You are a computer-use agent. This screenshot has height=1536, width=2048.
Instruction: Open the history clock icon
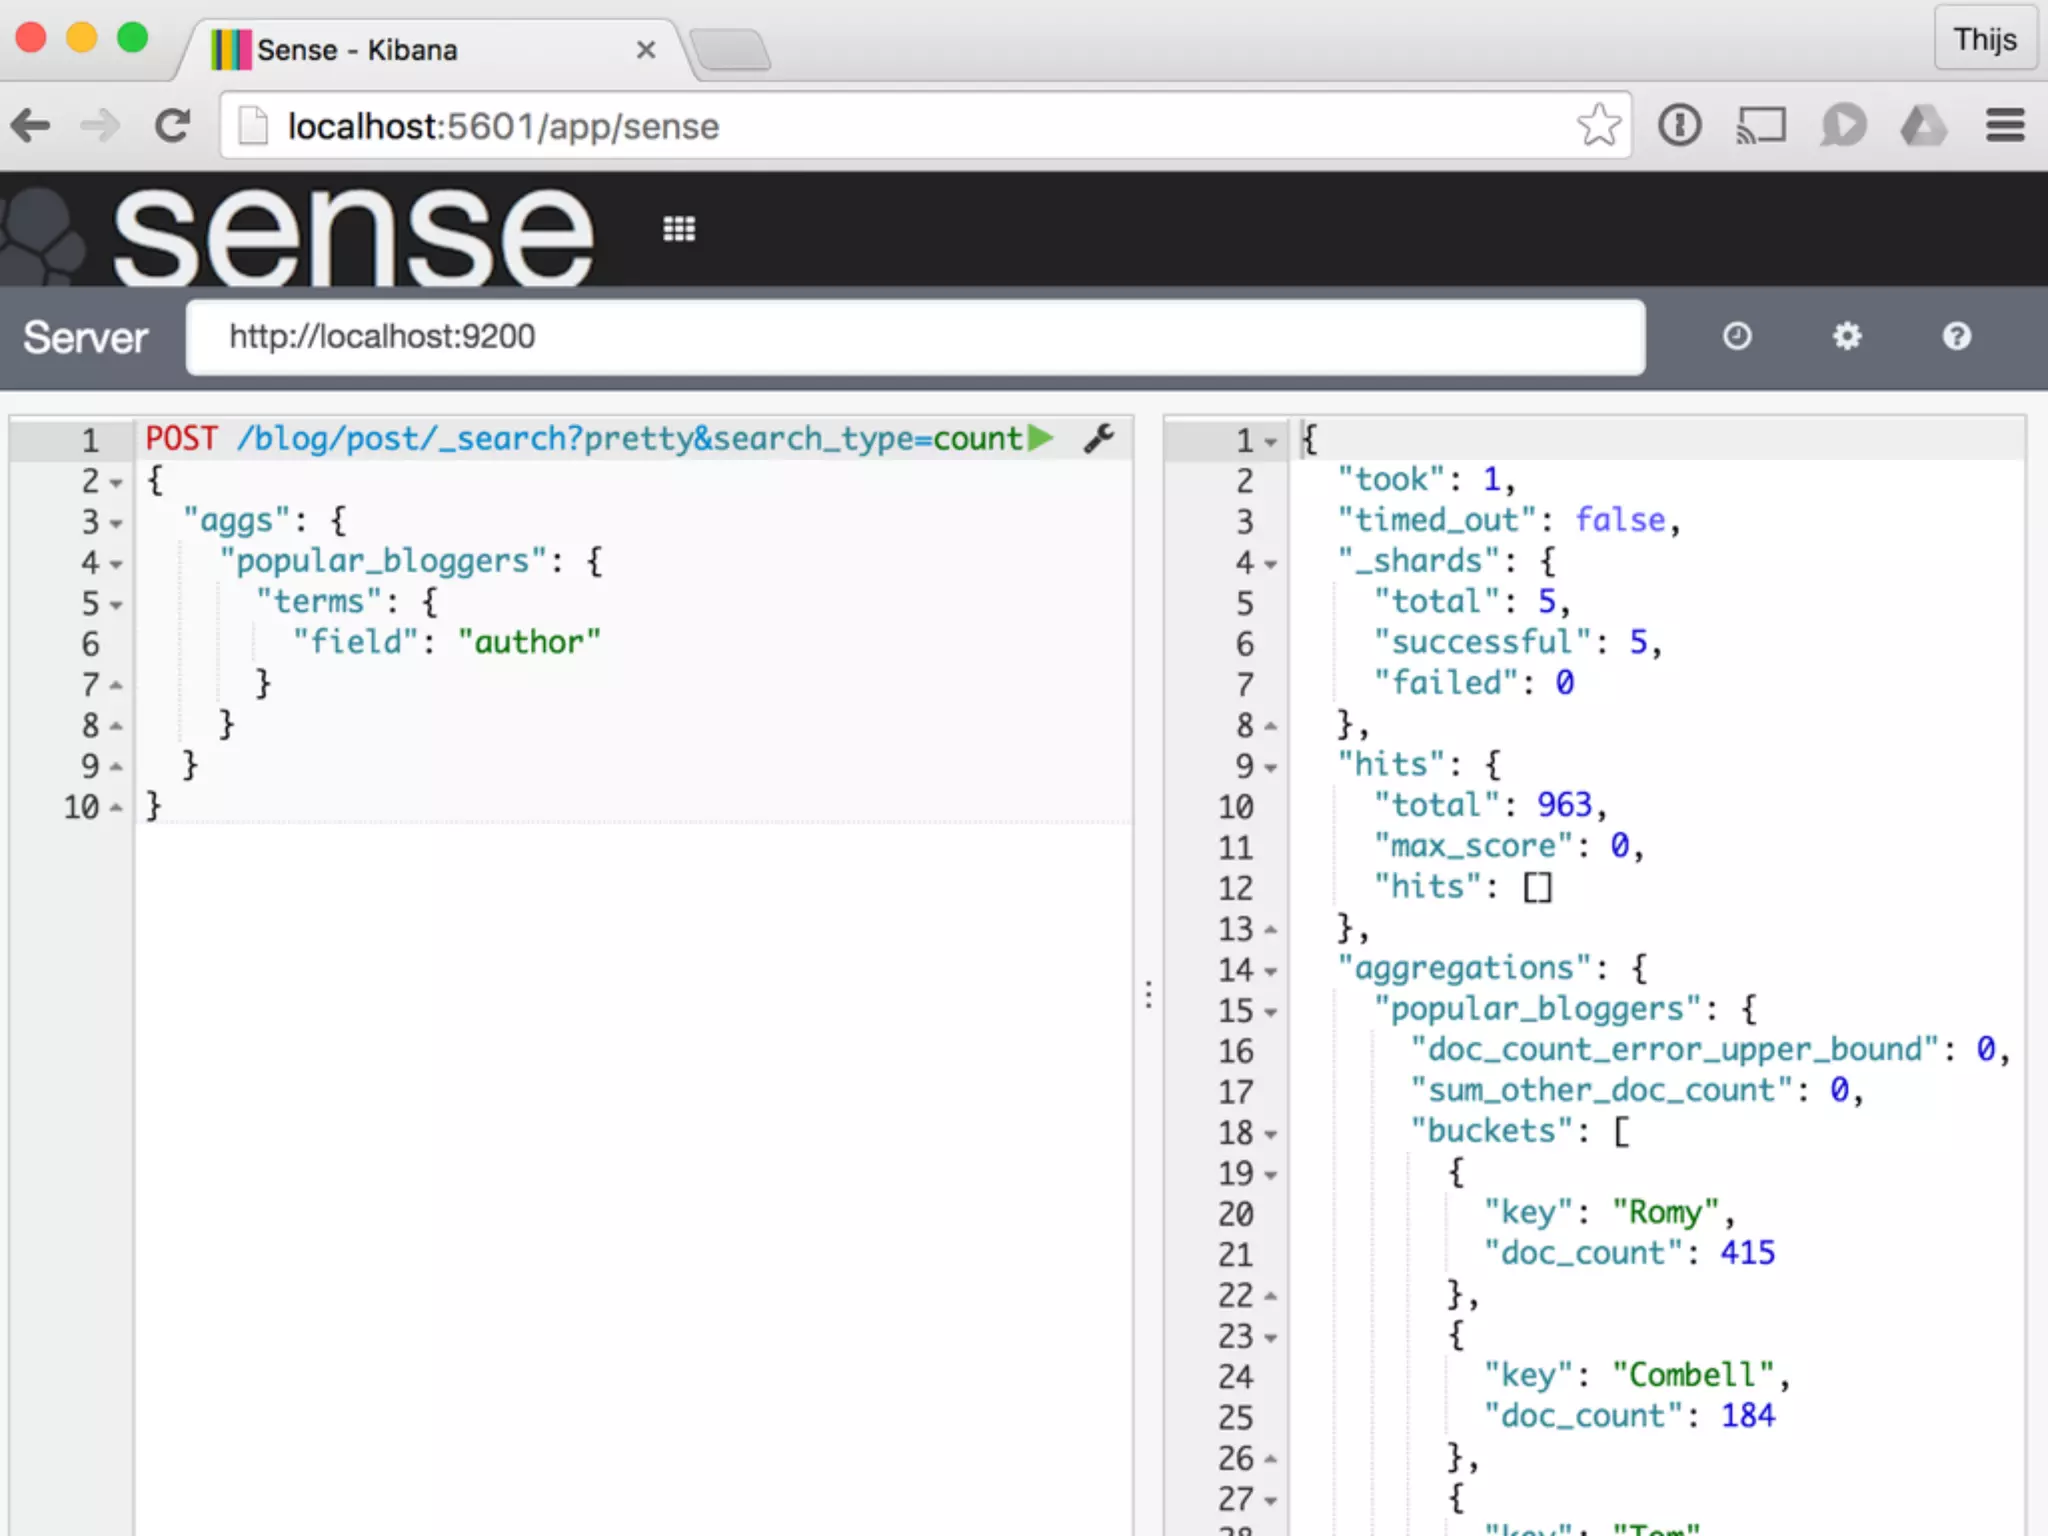1737,336
